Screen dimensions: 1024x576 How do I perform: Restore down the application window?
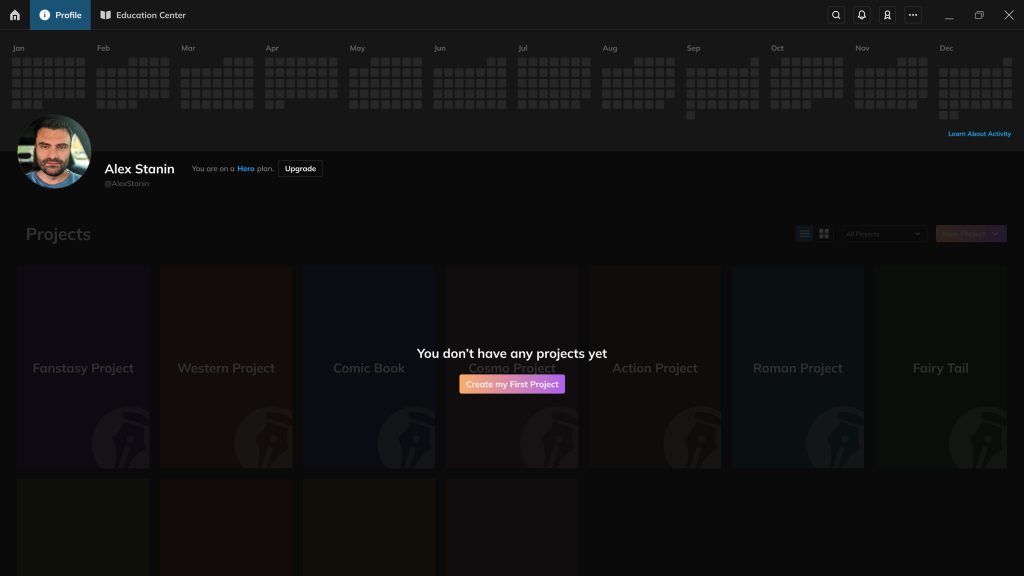coord(979,15)
